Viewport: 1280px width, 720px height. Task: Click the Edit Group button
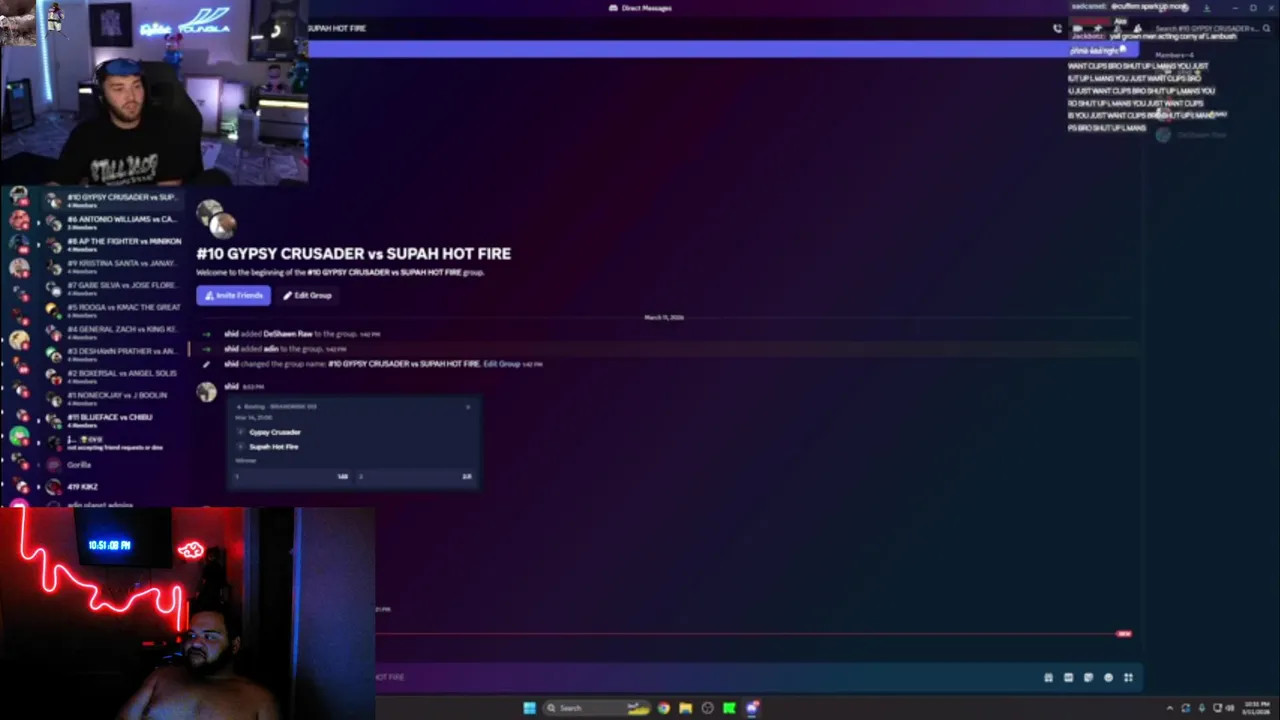[x=307, y=295]
